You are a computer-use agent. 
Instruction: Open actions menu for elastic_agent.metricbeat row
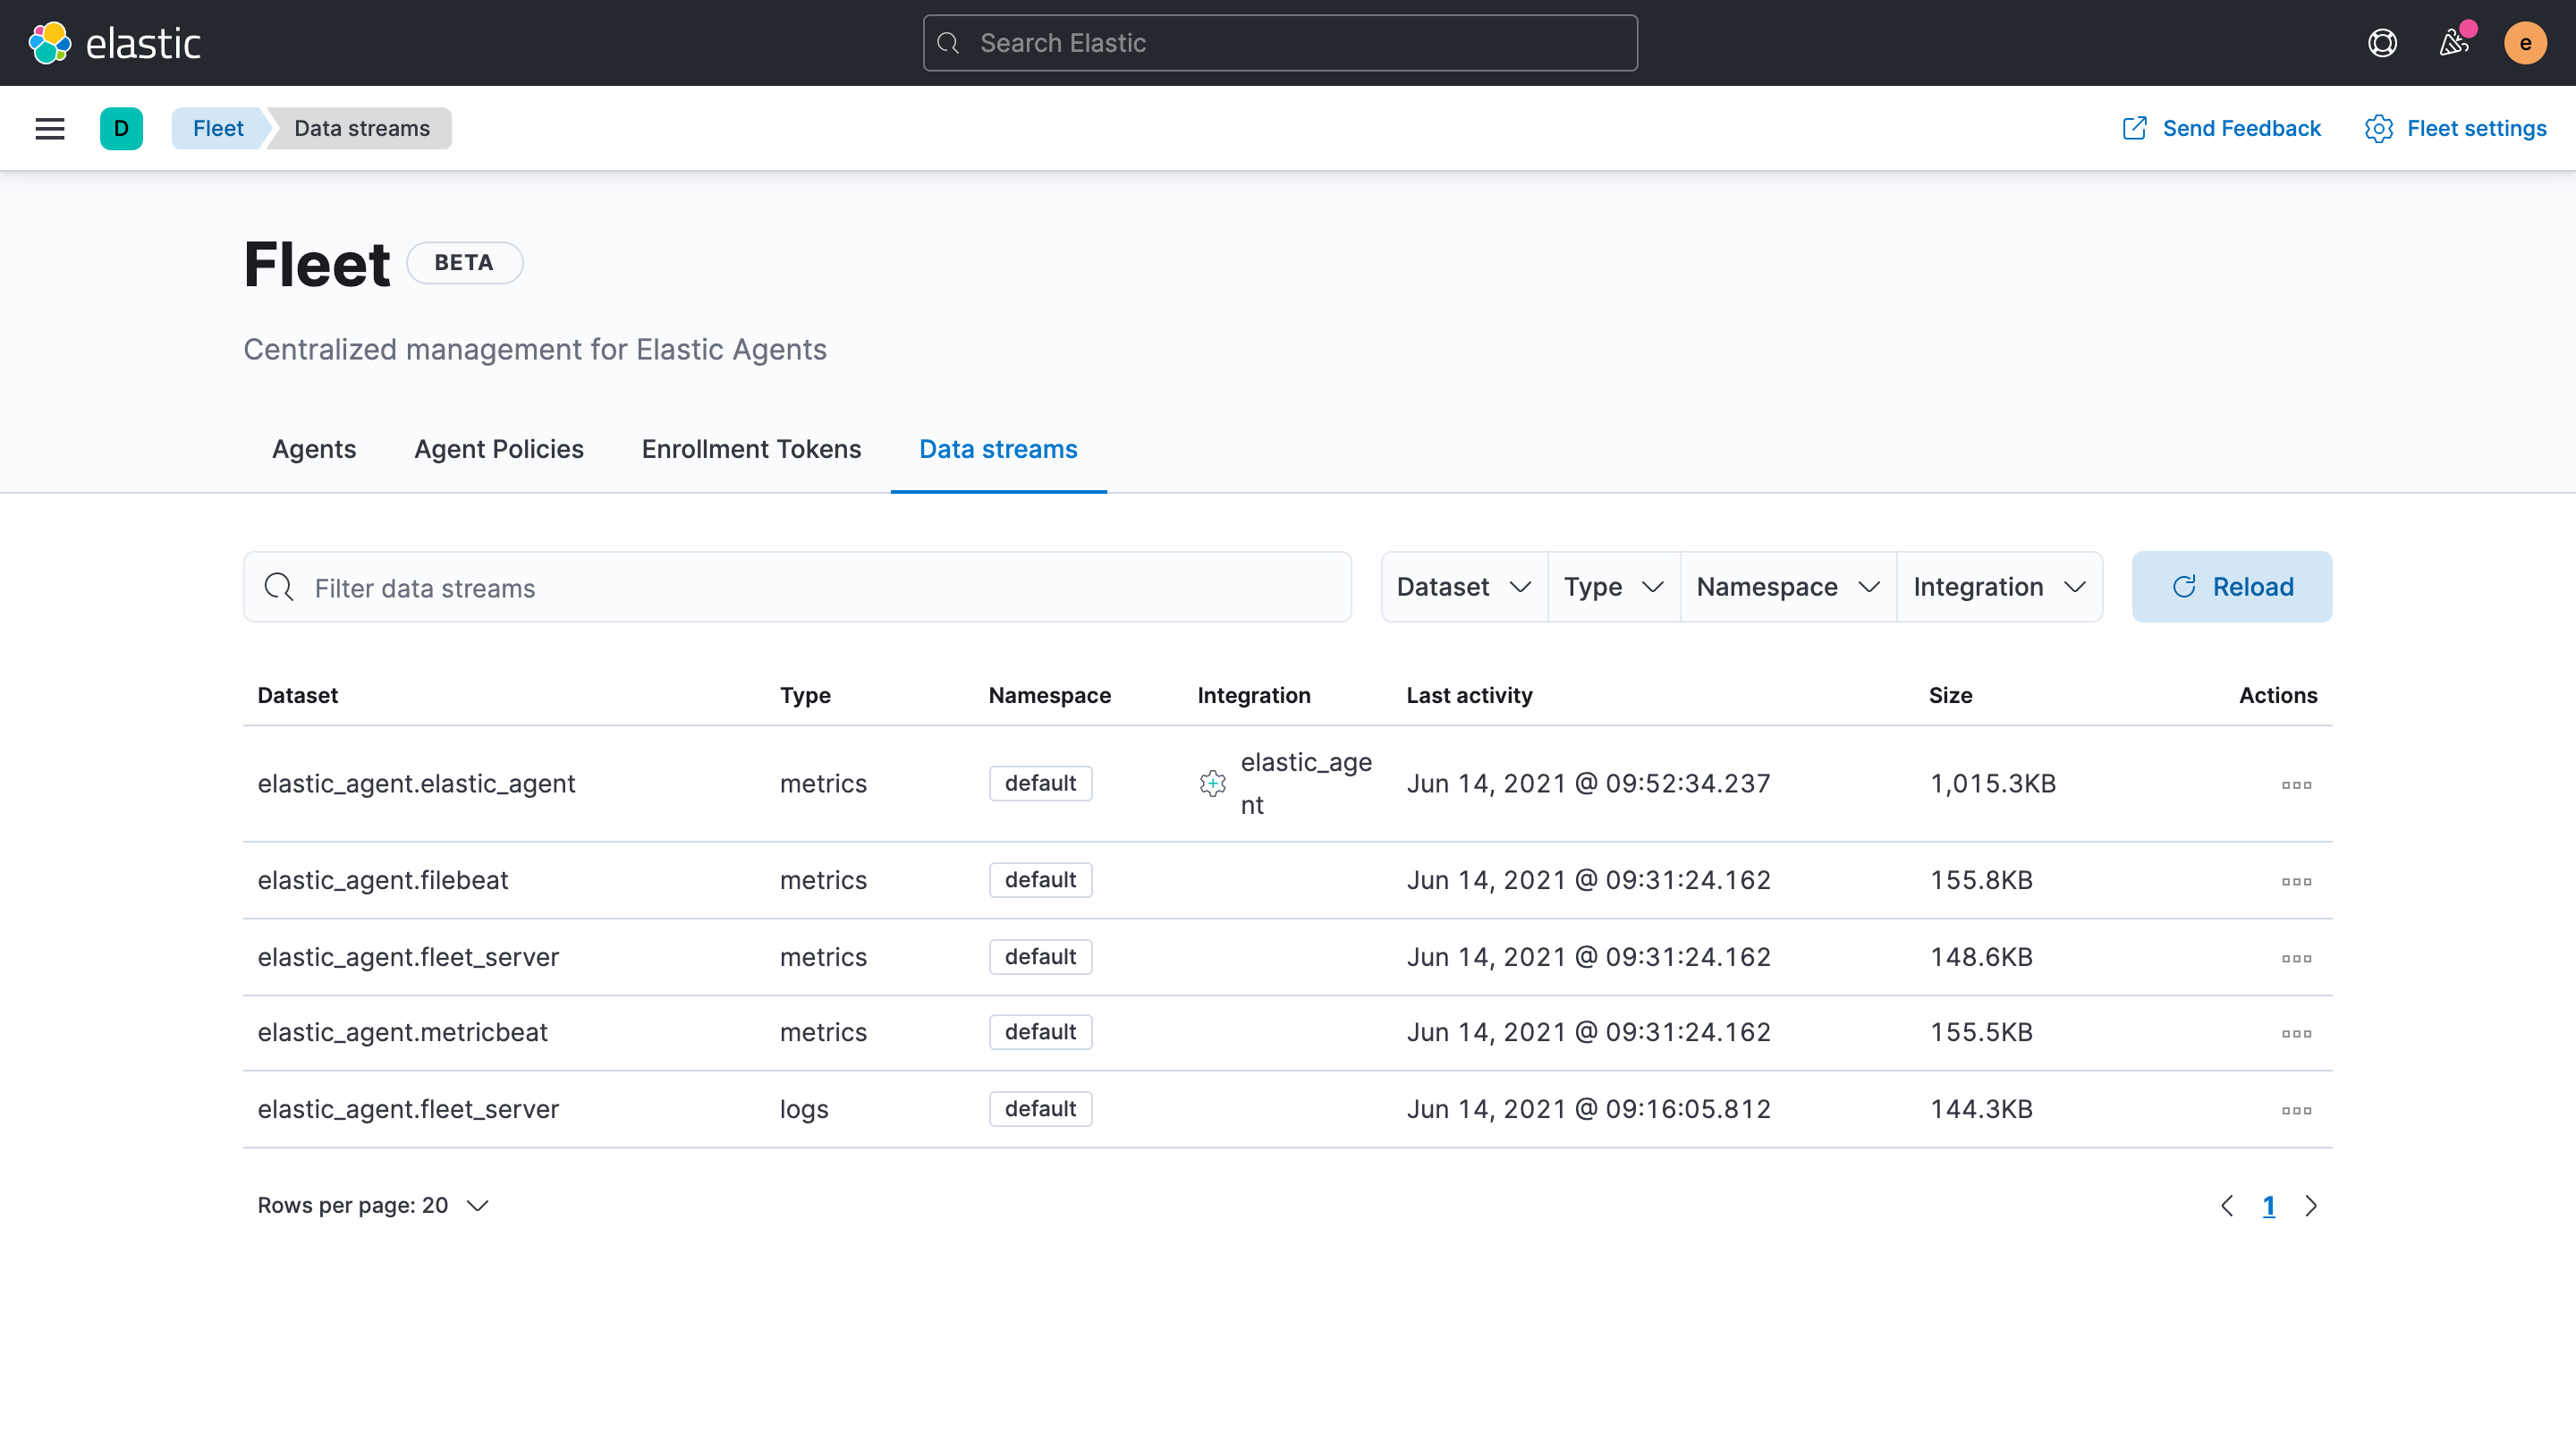coord(2296,1033)
